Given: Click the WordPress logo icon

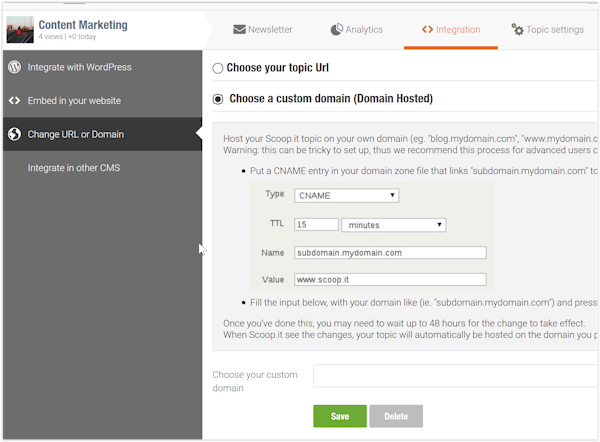Looking at the screenshot, I should tap(14, 67).
